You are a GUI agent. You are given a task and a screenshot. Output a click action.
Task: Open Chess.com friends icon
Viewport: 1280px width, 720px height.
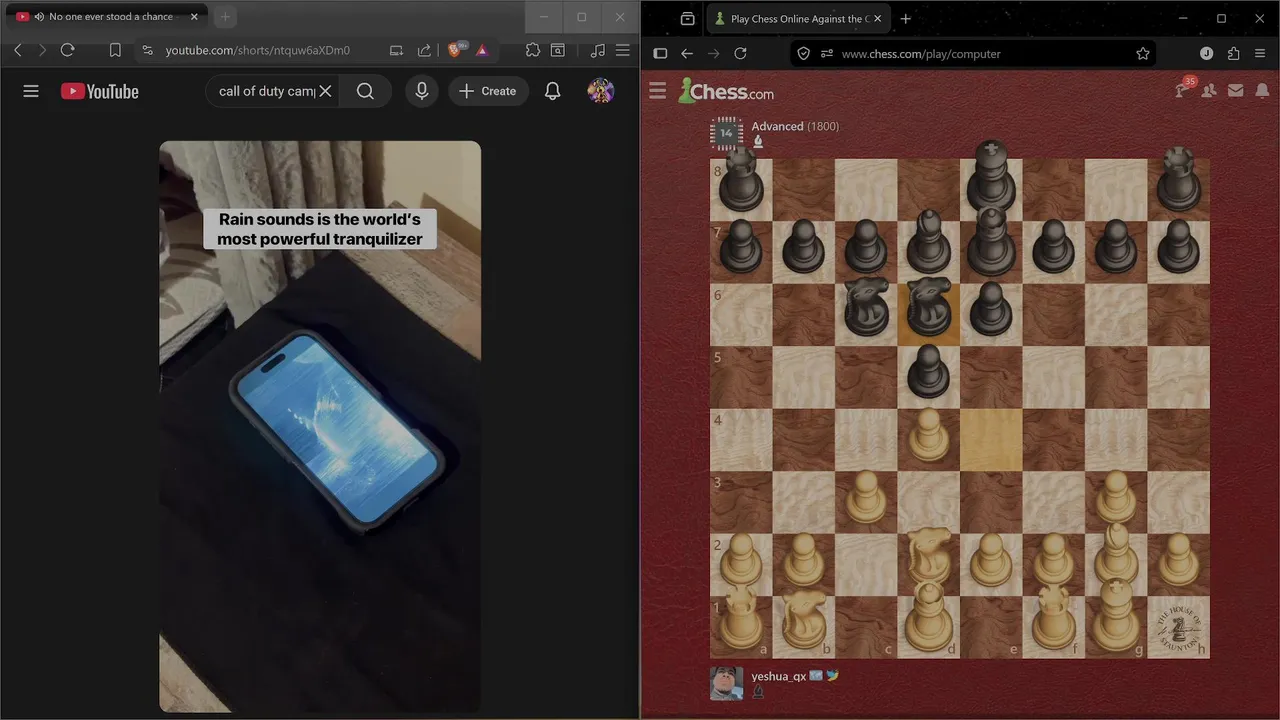[1209, 91]
